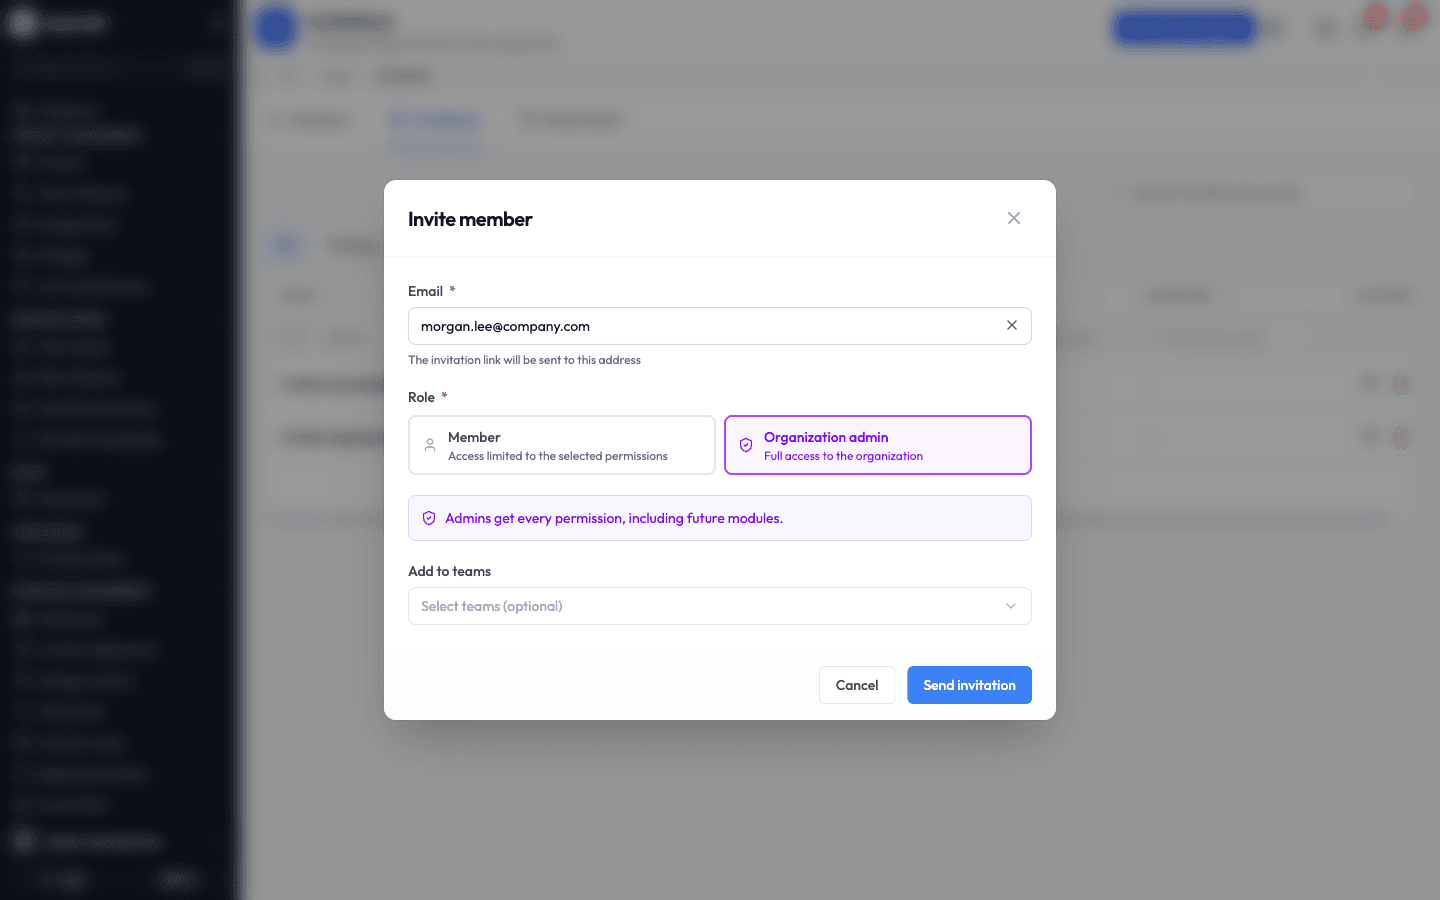Select the Member role option
Image resolution: width=1440 pixels, height=900 pixels.
pyautogui.click(x=562, y=445)
